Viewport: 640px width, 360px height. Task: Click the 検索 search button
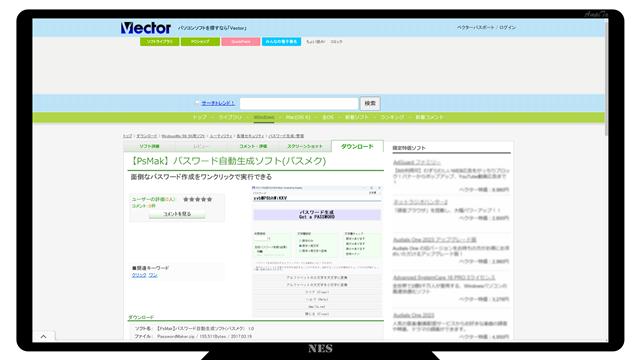coord(370,104)
